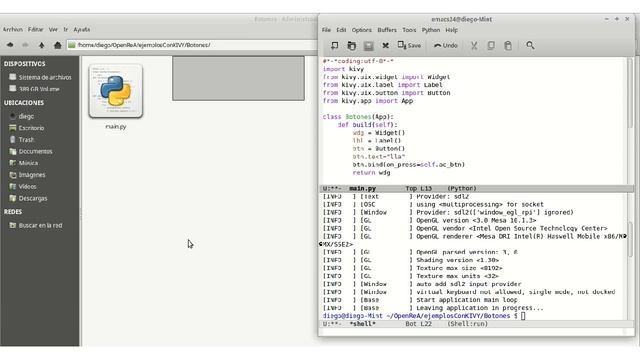Select Buscar en la red in the sidebar
640x360 pixels.
[40, 225]
